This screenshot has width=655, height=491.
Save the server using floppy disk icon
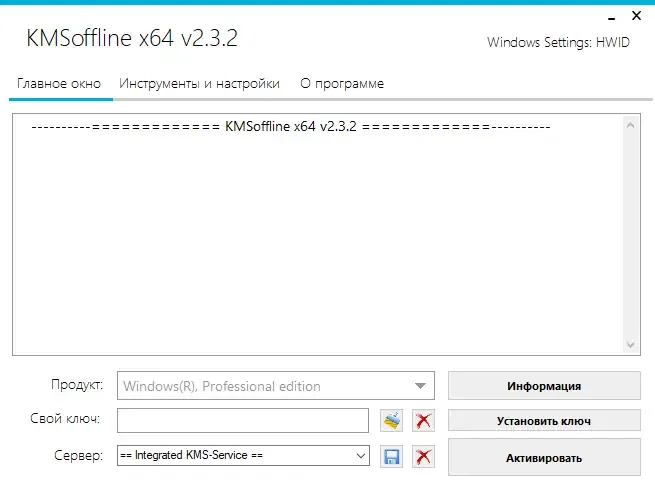pyautogui.click(x=391, y=456)
